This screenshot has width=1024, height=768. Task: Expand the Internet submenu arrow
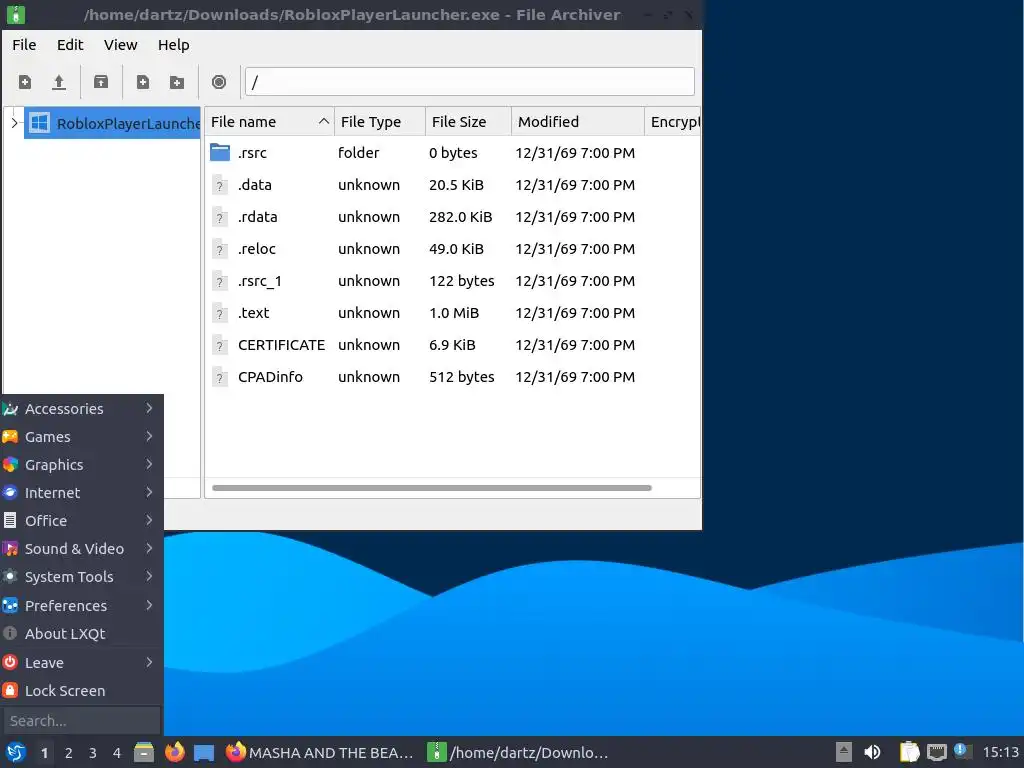coord(149,492)
